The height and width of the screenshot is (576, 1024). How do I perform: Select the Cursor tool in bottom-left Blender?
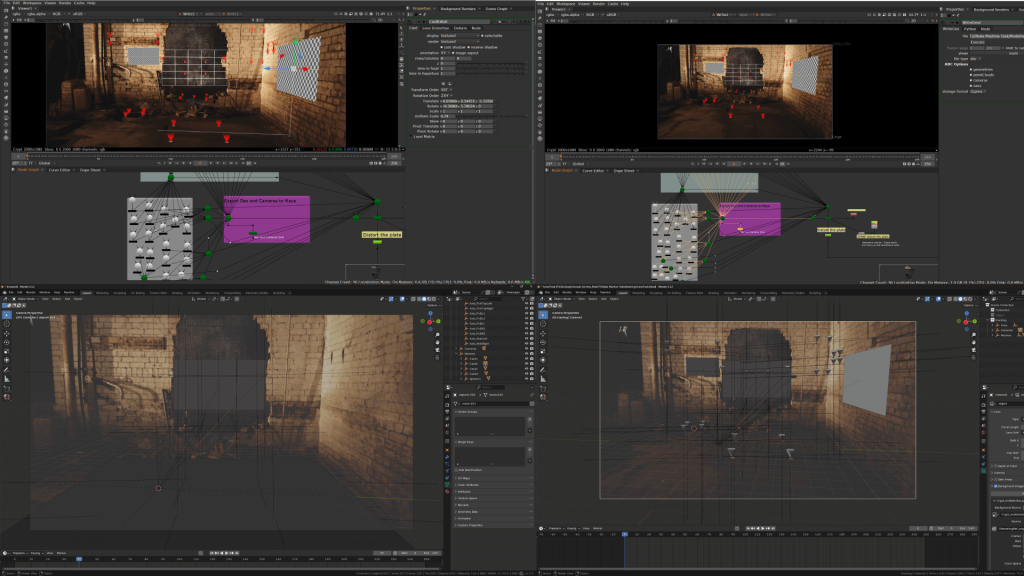7,324
